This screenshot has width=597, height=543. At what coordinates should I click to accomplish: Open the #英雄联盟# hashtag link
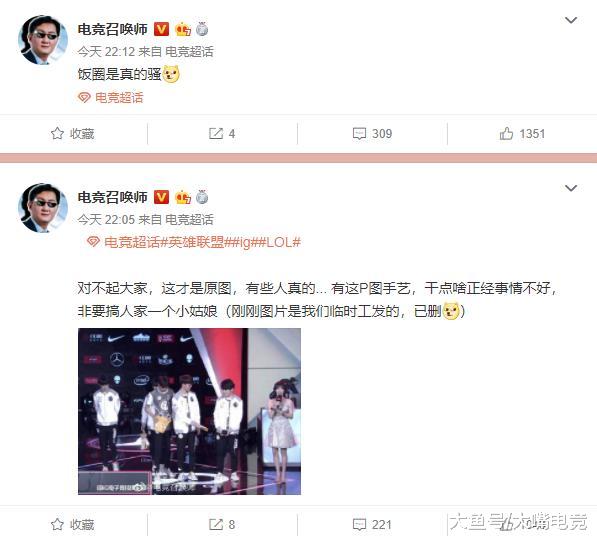(x=194, y=242)
